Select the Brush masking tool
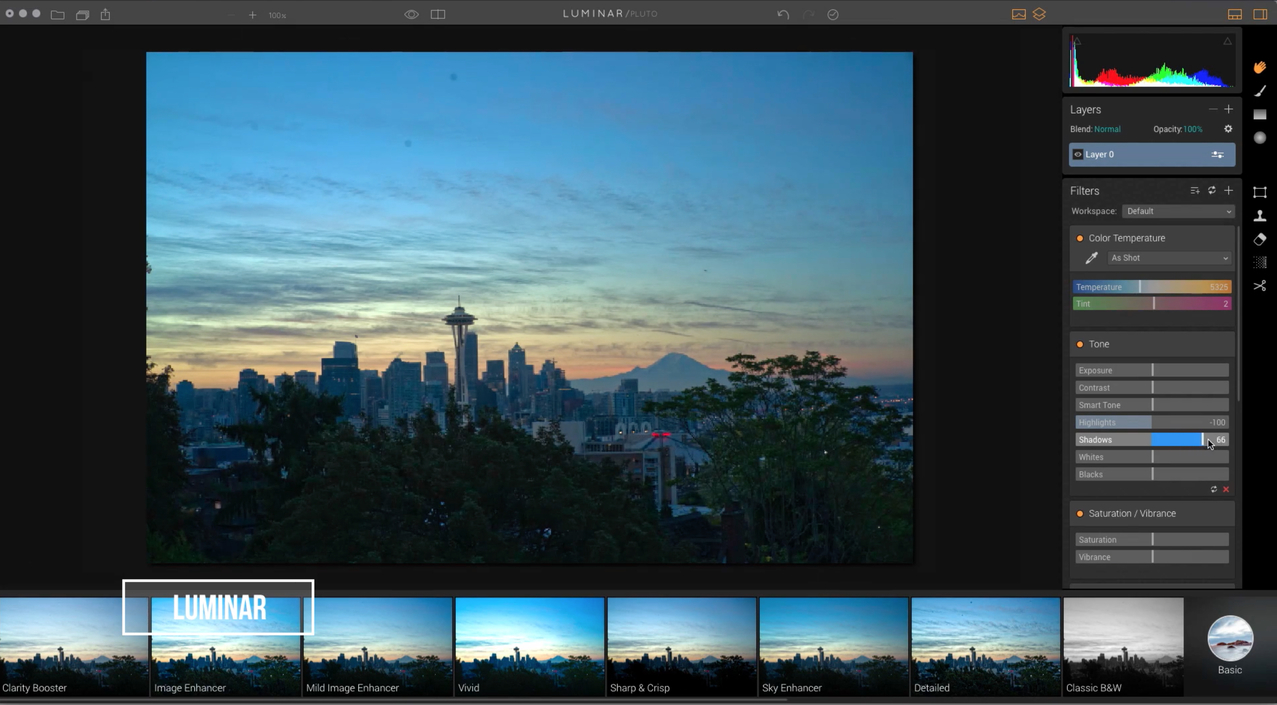The image size is (1277, 705). click(x=1260, y=91)
